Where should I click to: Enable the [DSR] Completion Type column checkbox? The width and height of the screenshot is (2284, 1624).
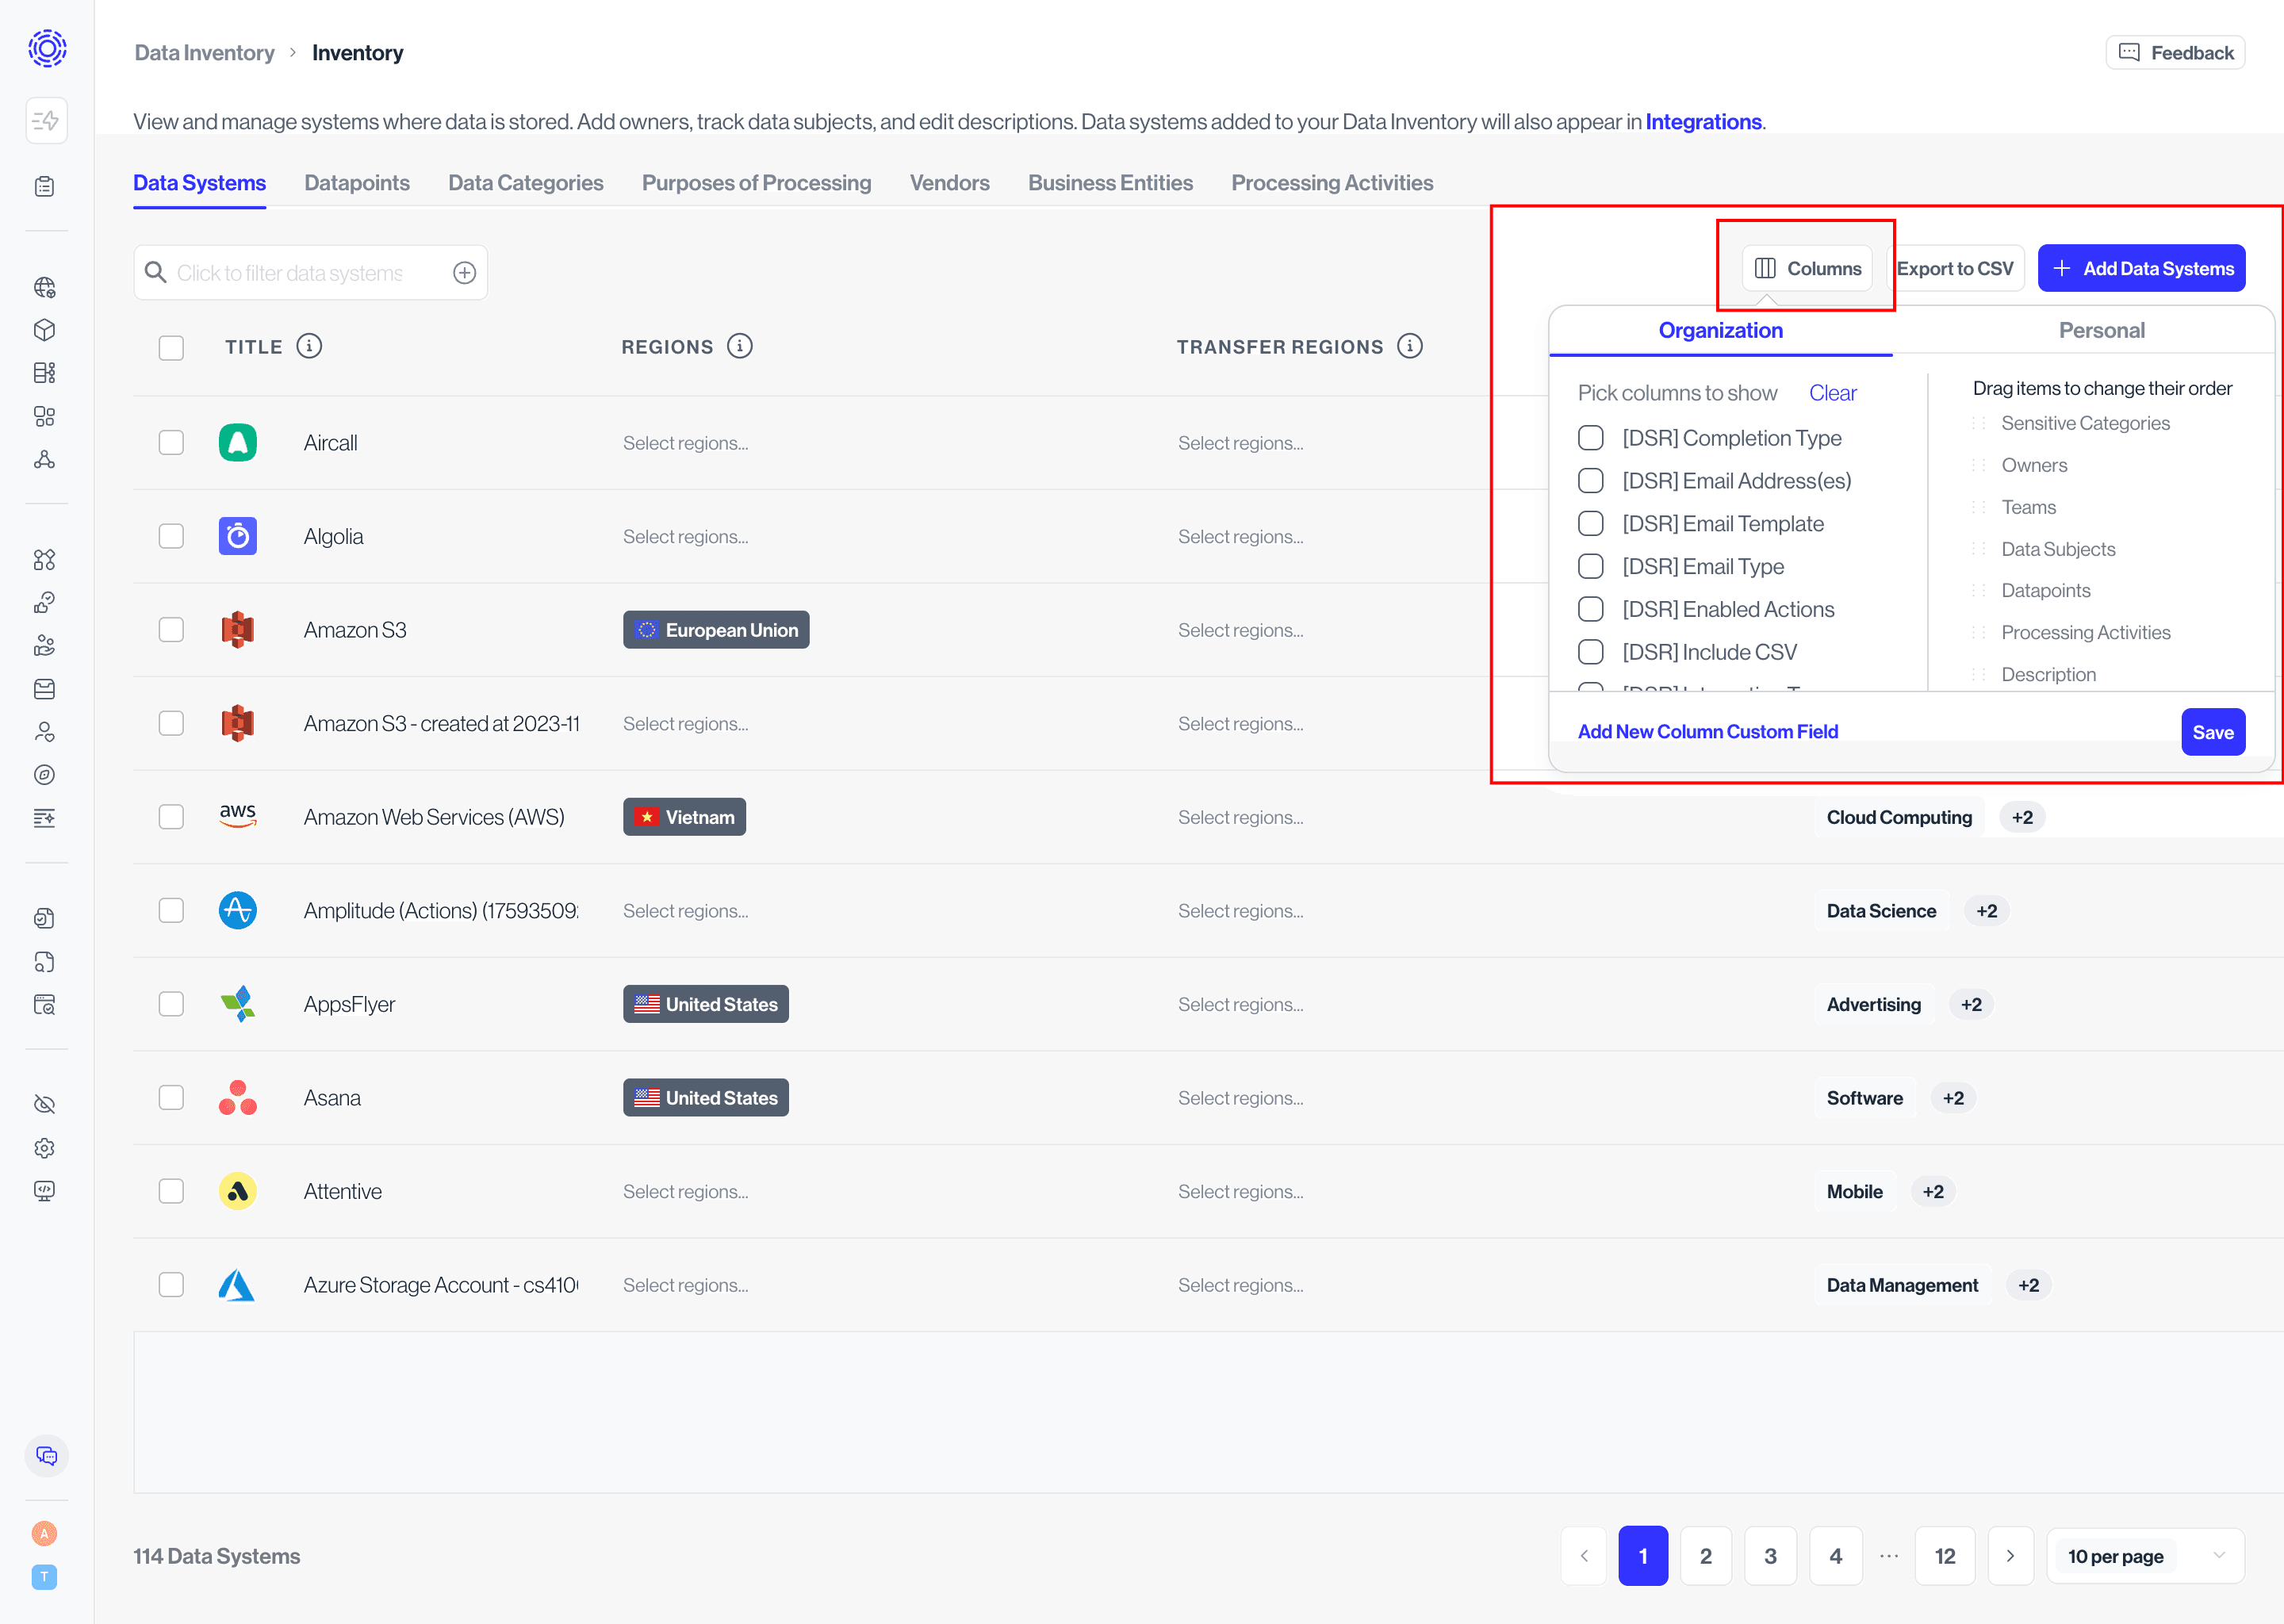pyautogui.click(x=1591, y=438)
